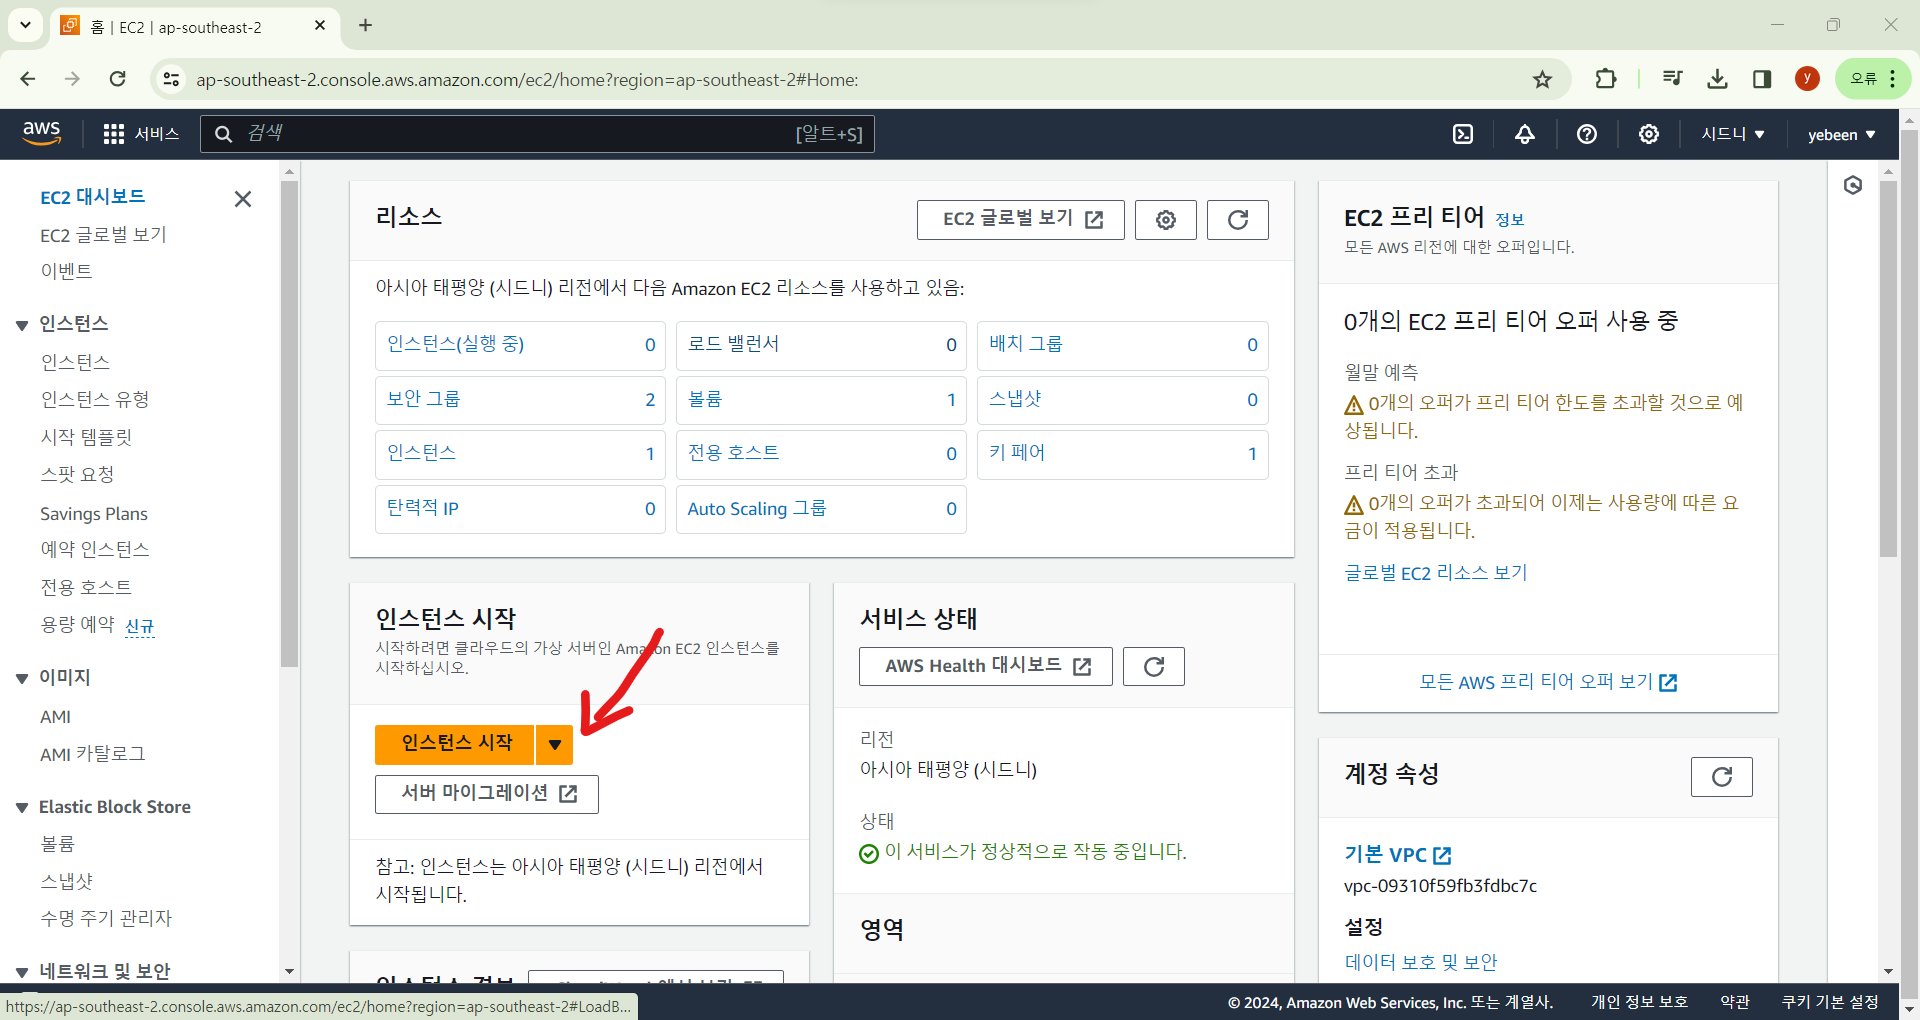Close the EC2 browser tab
This screenshot has height=1020, width=1920.
click(x=320, y=26)
